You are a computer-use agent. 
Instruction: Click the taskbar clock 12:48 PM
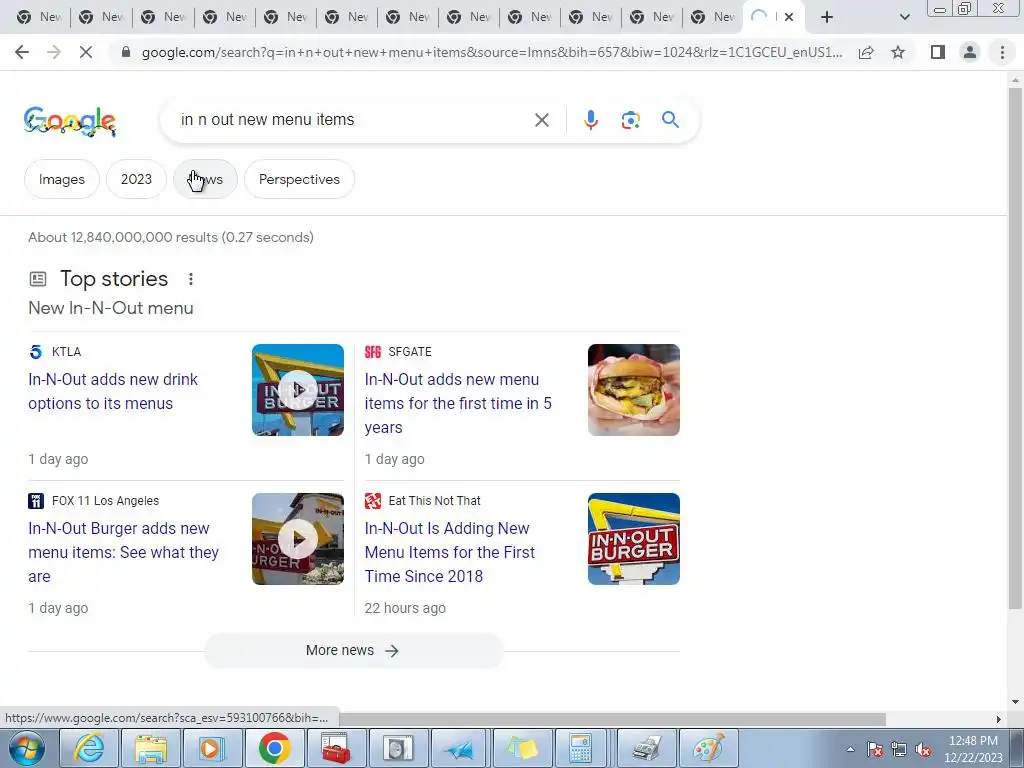(x=973, y=741)
